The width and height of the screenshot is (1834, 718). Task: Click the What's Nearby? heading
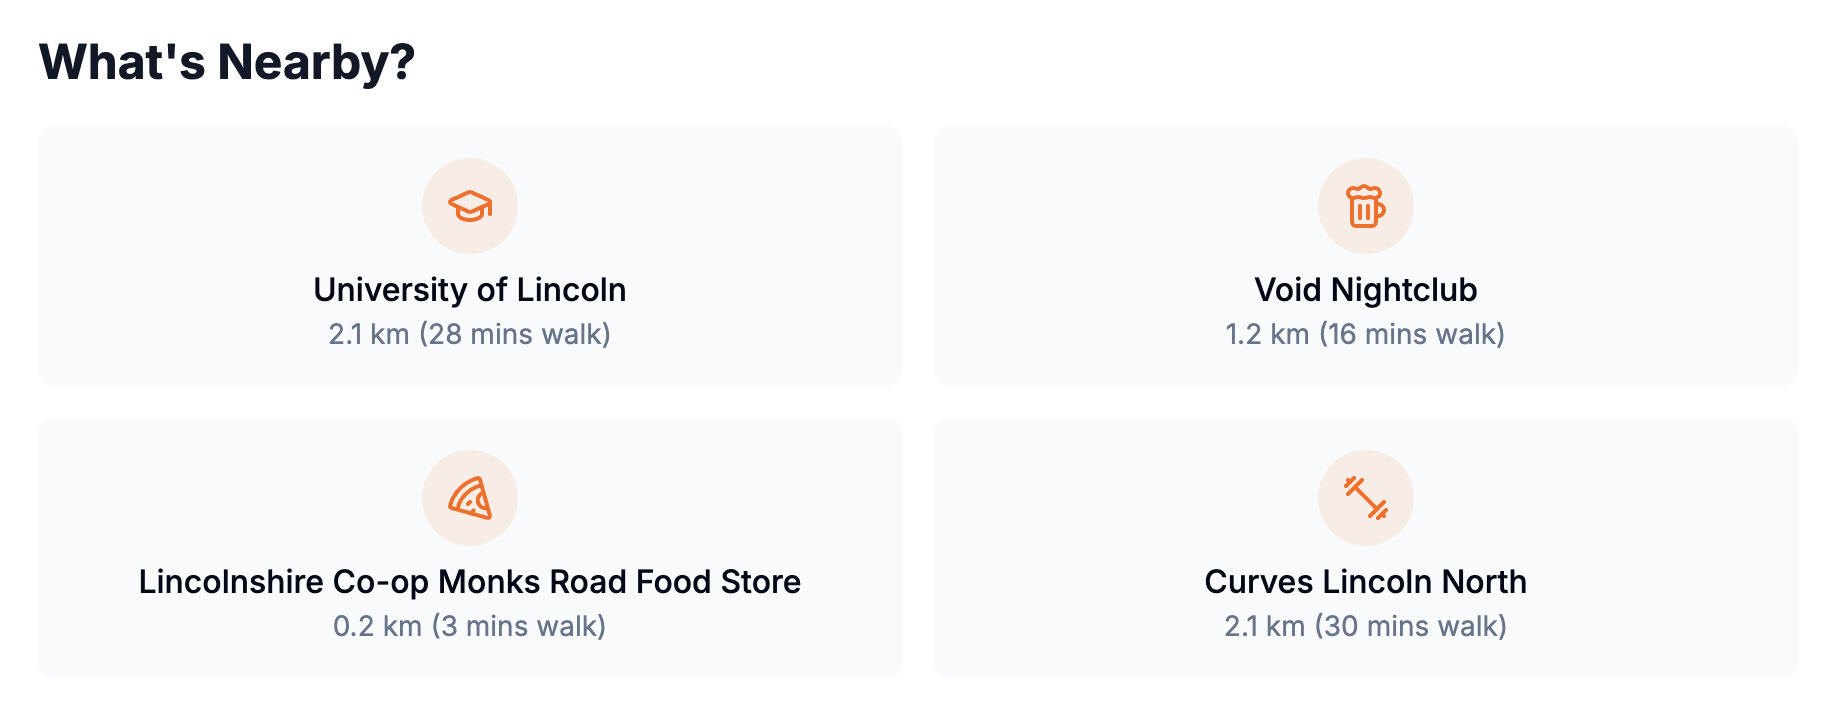227,62
